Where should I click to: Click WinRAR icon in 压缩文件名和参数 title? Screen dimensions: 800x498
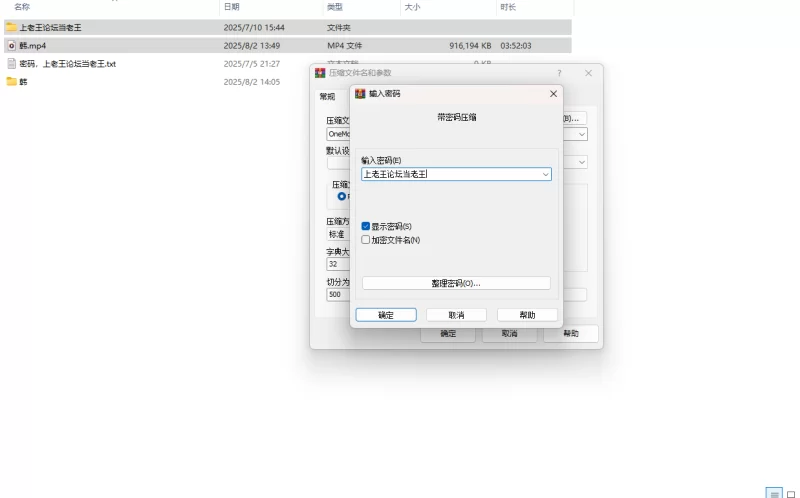coord(320,72)
